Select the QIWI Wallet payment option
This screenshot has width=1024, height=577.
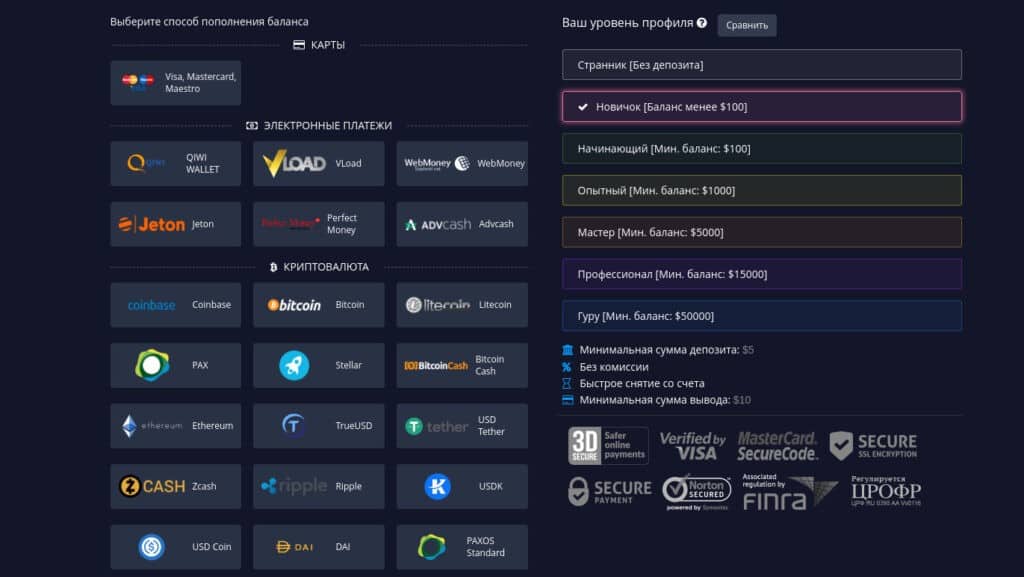(x=176, y=164)
